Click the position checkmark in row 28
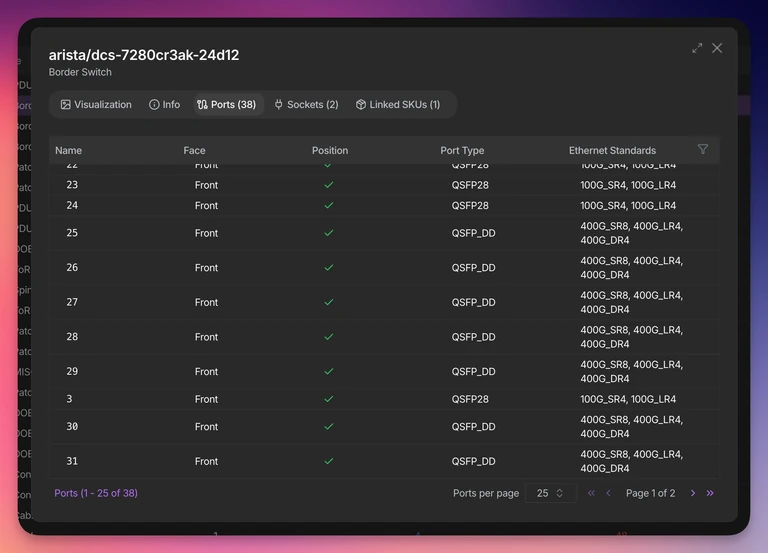The width and height of the screenshot is (768, 553). pyautogui.click(x=329, y=337)
